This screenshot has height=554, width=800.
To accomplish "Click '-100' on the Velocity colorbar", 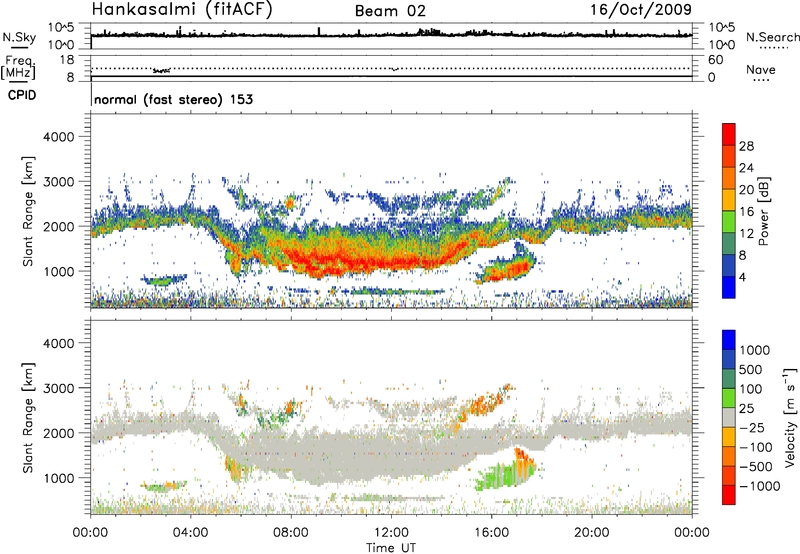I will [756, 447].
